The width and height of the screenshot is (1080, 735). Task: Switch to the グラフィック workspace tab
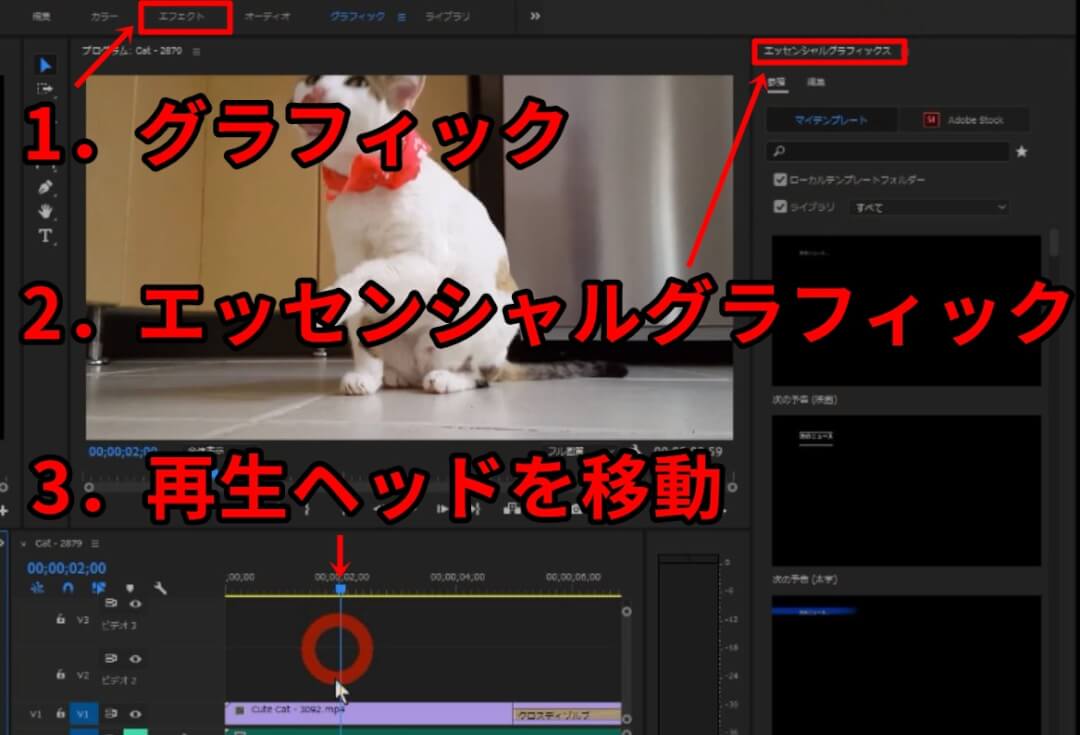pyautogui.click(x=357, y=17)
